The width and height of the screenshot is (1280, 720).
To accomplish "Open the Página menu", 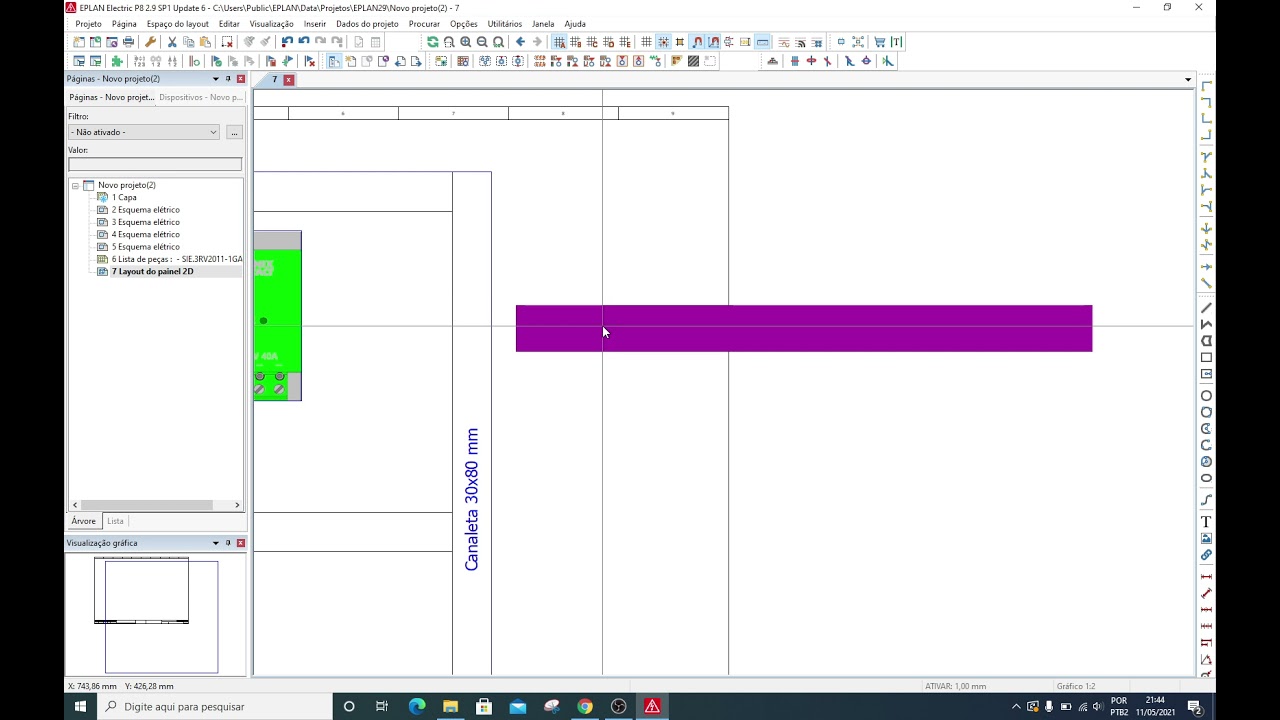I will point(124,23).
